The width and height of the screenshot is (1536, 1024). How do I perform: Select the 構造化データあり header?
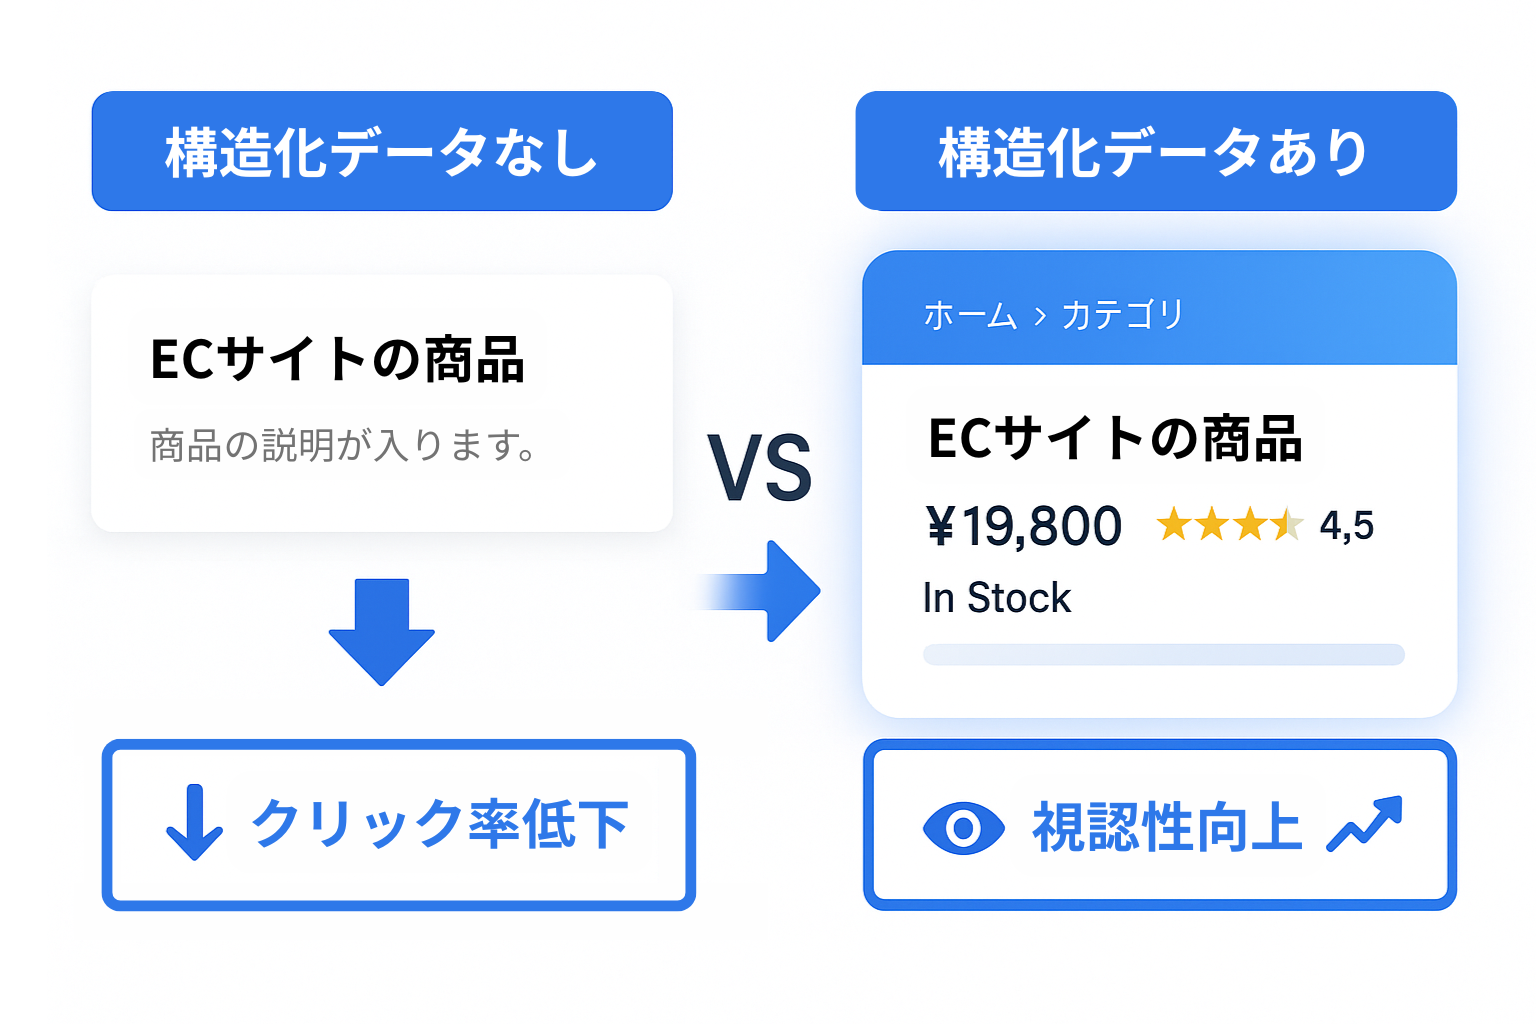[1155, 152]
